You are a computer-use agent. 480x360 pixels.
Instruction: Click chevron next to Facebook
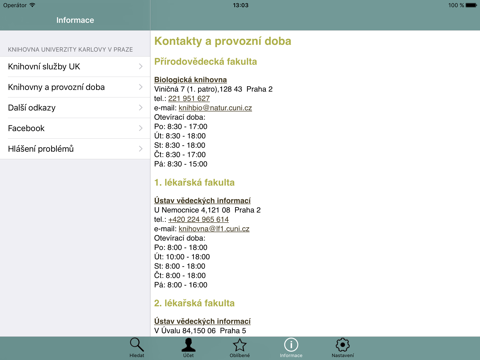tap(141, 128)
